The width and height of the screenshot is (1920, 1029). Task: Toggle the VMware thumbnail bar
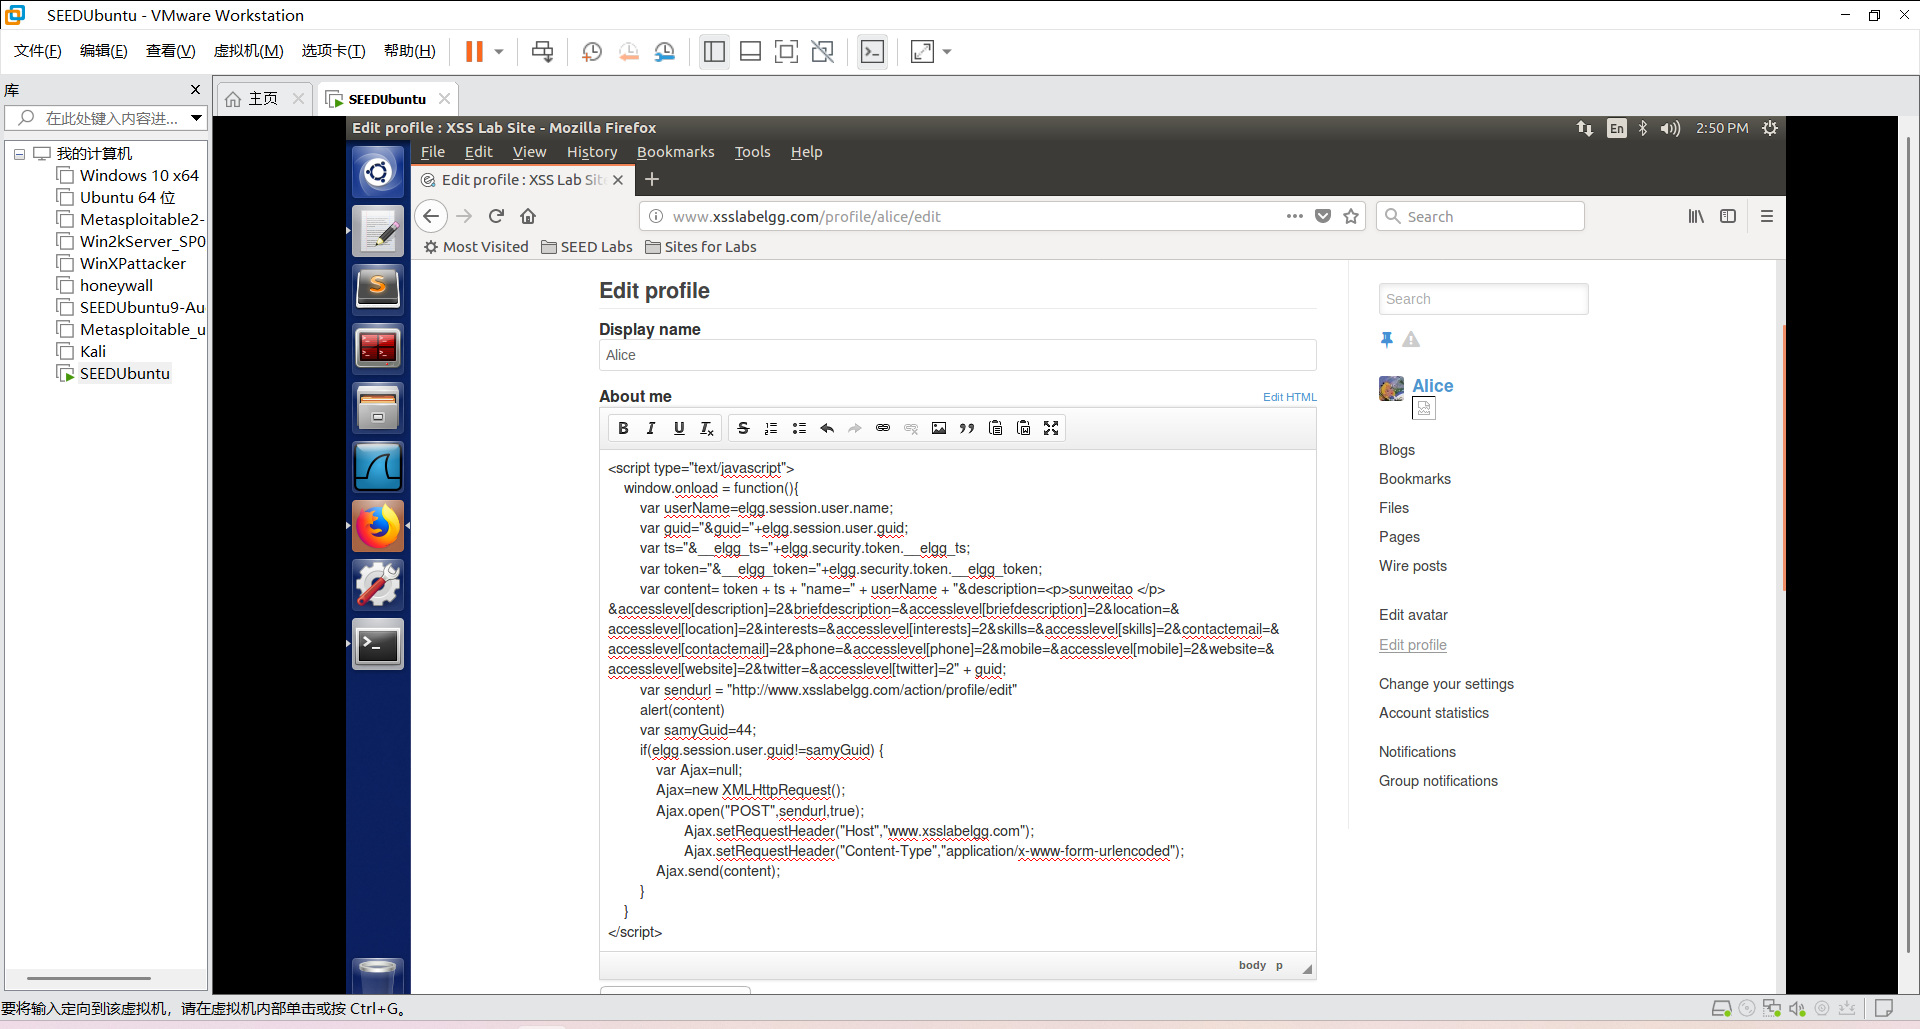(x=751, y=52)
